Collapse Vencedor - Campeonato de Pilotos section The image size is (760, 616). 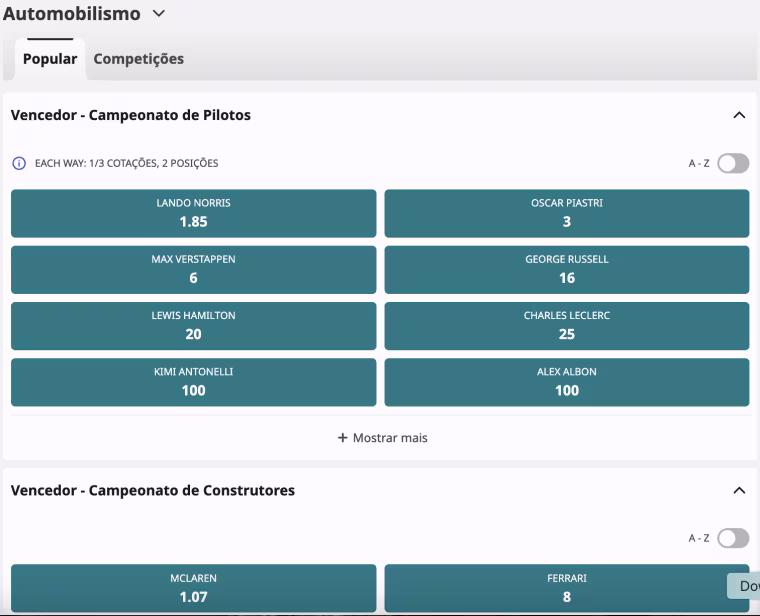[739, 115]
